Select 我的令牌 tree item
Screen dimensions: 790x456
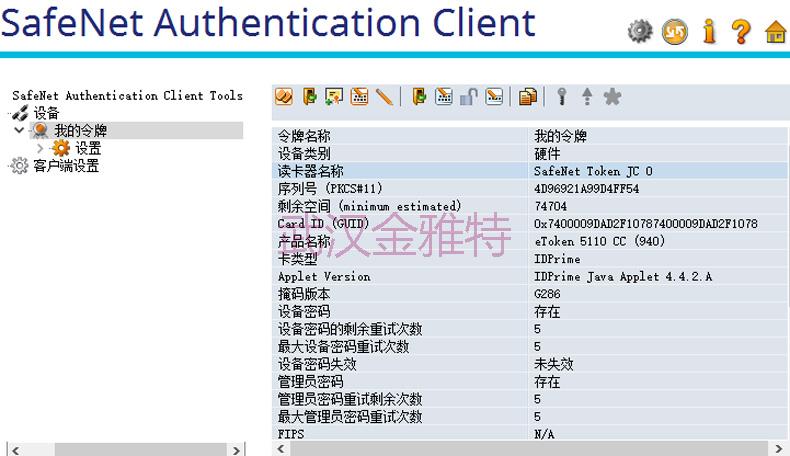tap(81, 131)
